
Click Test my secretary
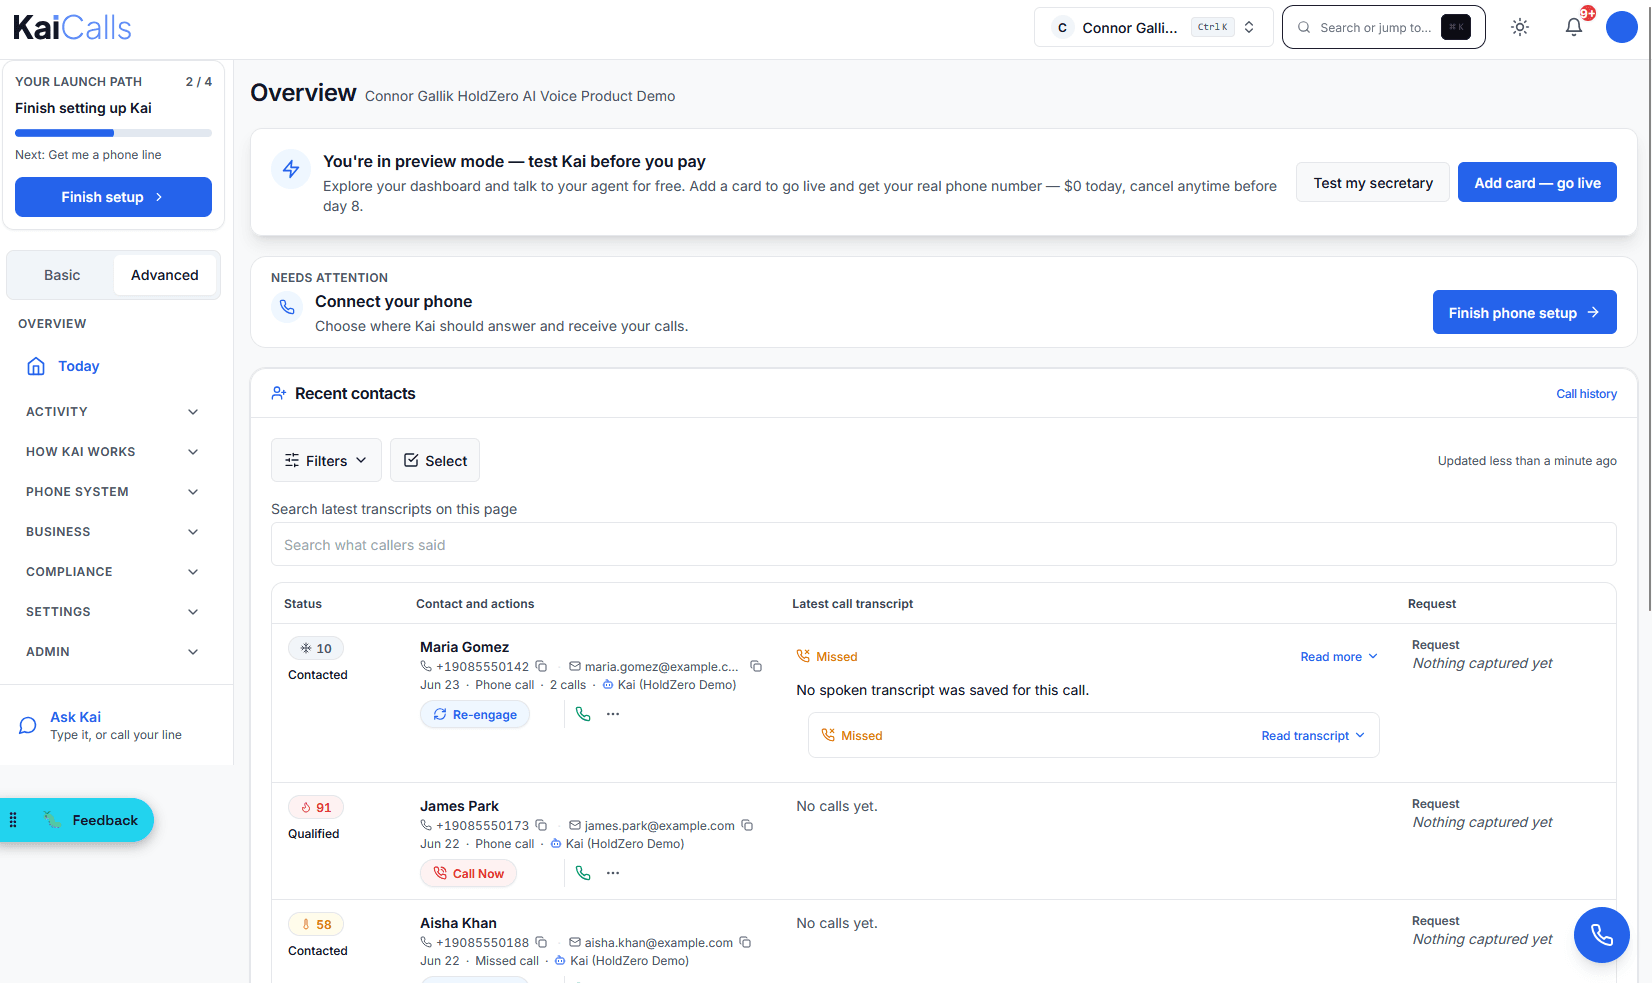[1373, 182]
